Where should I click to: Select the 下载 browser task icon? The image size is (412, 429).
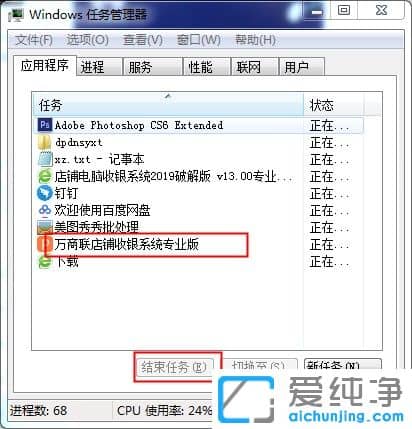coord(45,262)
